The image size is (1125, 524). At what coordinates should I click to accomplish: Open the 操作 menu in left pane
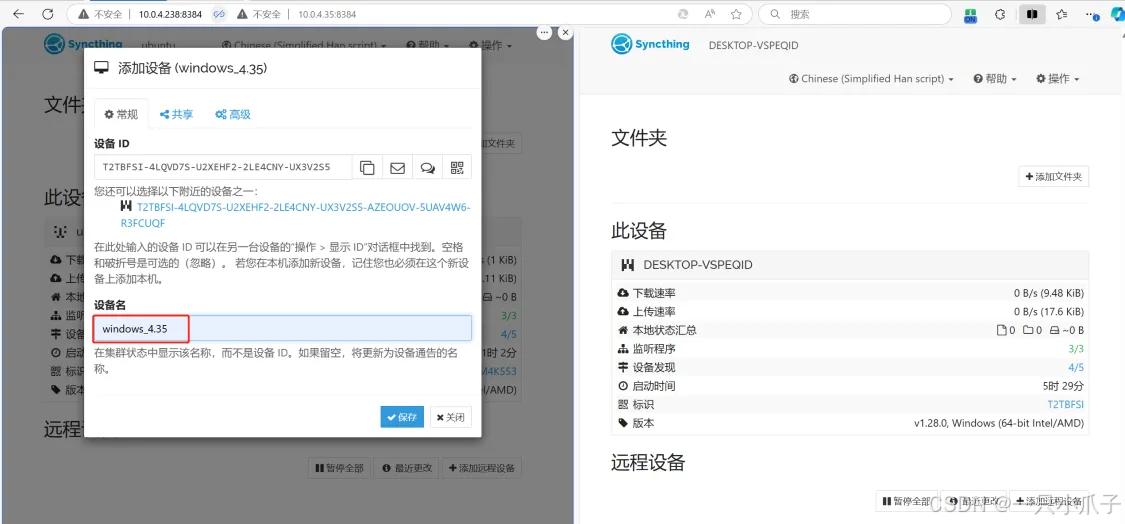[491, 45]
